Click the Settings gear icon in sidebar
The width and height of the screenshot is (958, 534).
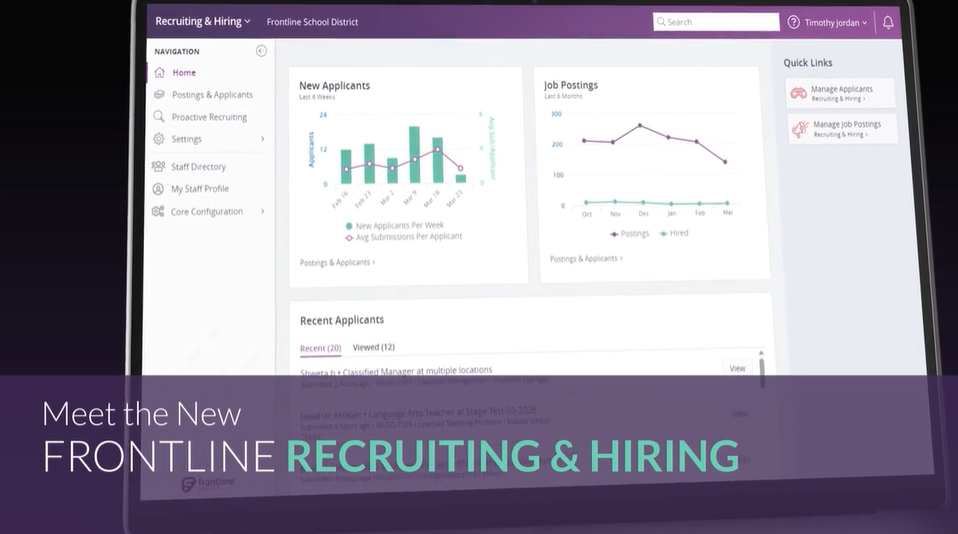tap(159, 139)
